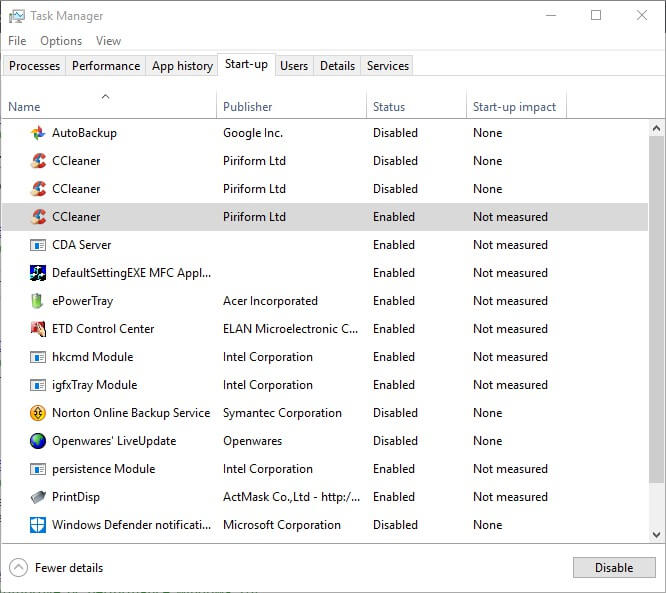Image resolution: width=666 pixels, height=593 pixels.
Task: Click the highlighted Enabled CCleaner row icon
Action: pyautogui.click(x=38, y=217)
